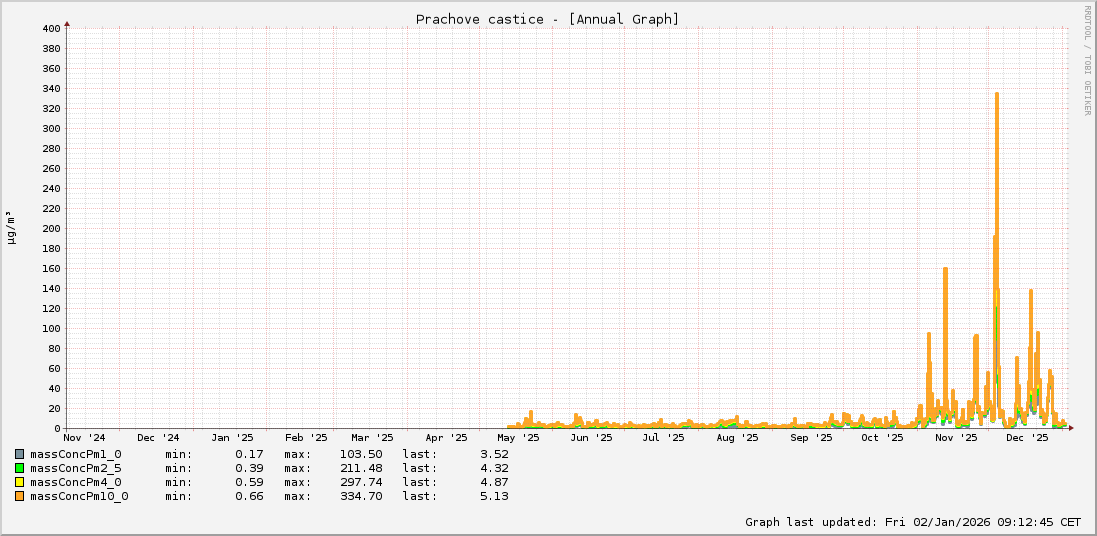Click the yellow massConcPm4_0 legend swatch
The image size is (1097, 536).
(x=19, y=482)
